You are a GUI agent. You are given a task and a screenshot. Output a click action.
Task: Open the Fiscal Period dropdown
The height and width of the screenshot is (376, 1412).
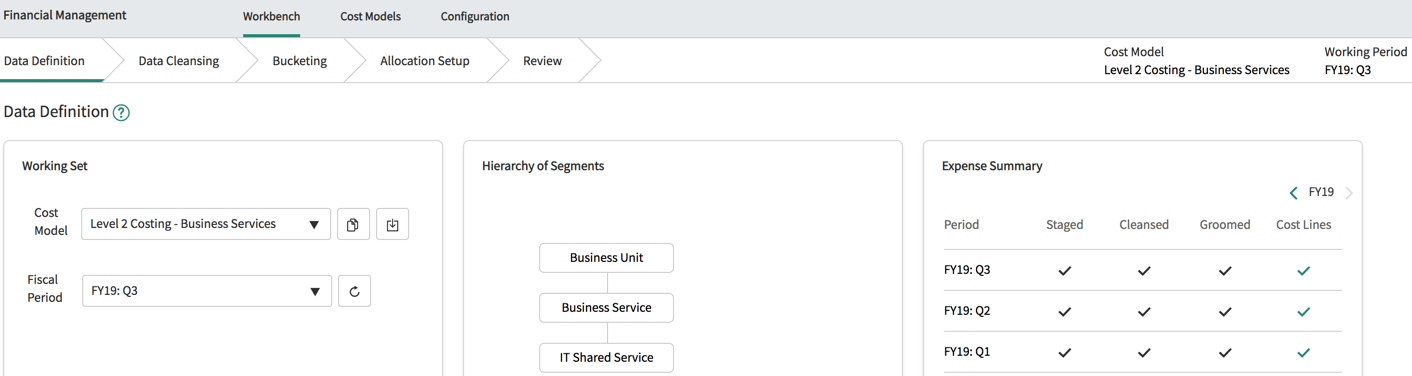tap(207, 291)
